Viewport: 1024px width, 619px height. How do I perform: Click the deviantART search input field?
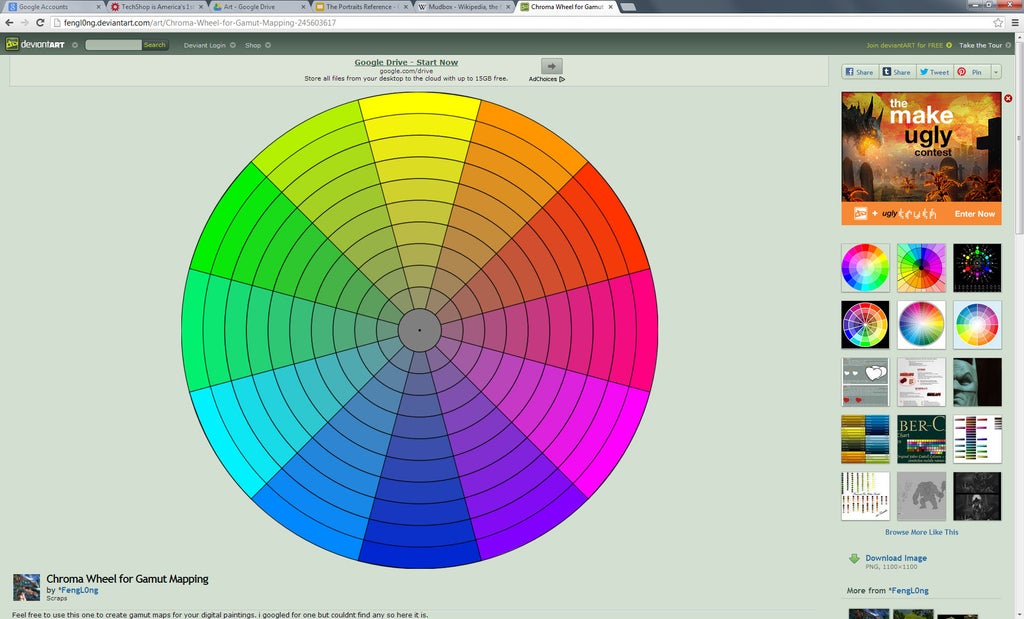pyautogui.click(x=113, y=45)
